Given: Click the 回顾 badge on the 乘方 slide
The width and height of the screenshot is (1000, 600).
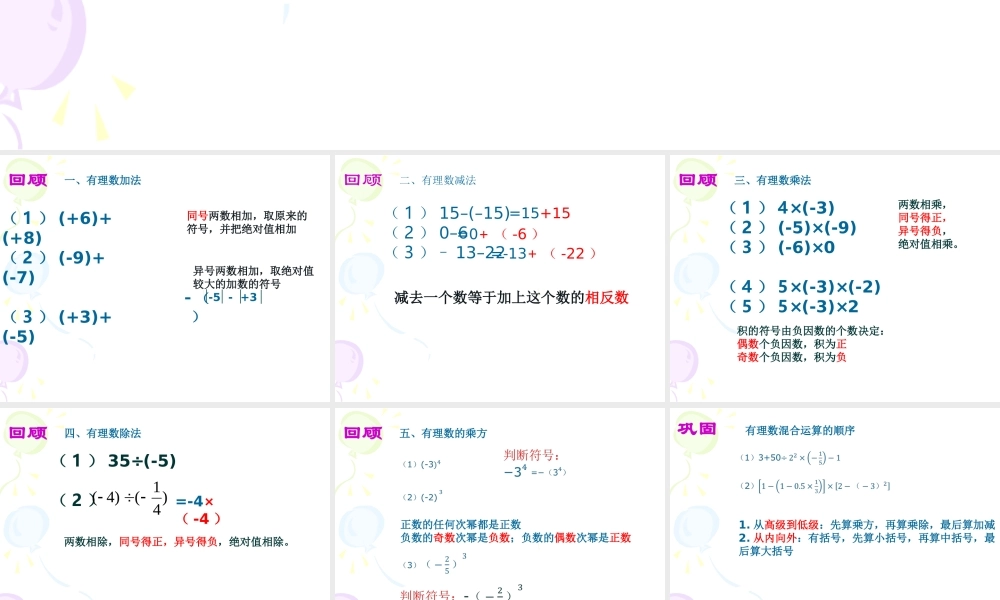Looking at the screenshot, I should [x=362, y=433].
